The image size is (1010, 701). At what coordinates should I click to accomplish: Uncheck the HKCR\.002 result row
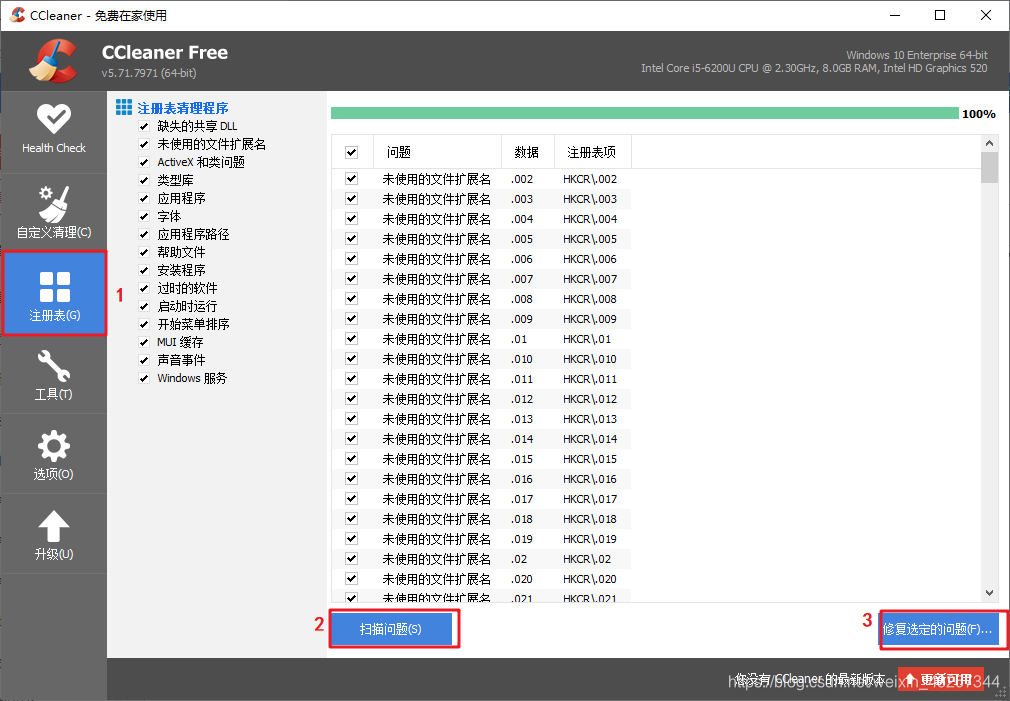tap(352, 178)
